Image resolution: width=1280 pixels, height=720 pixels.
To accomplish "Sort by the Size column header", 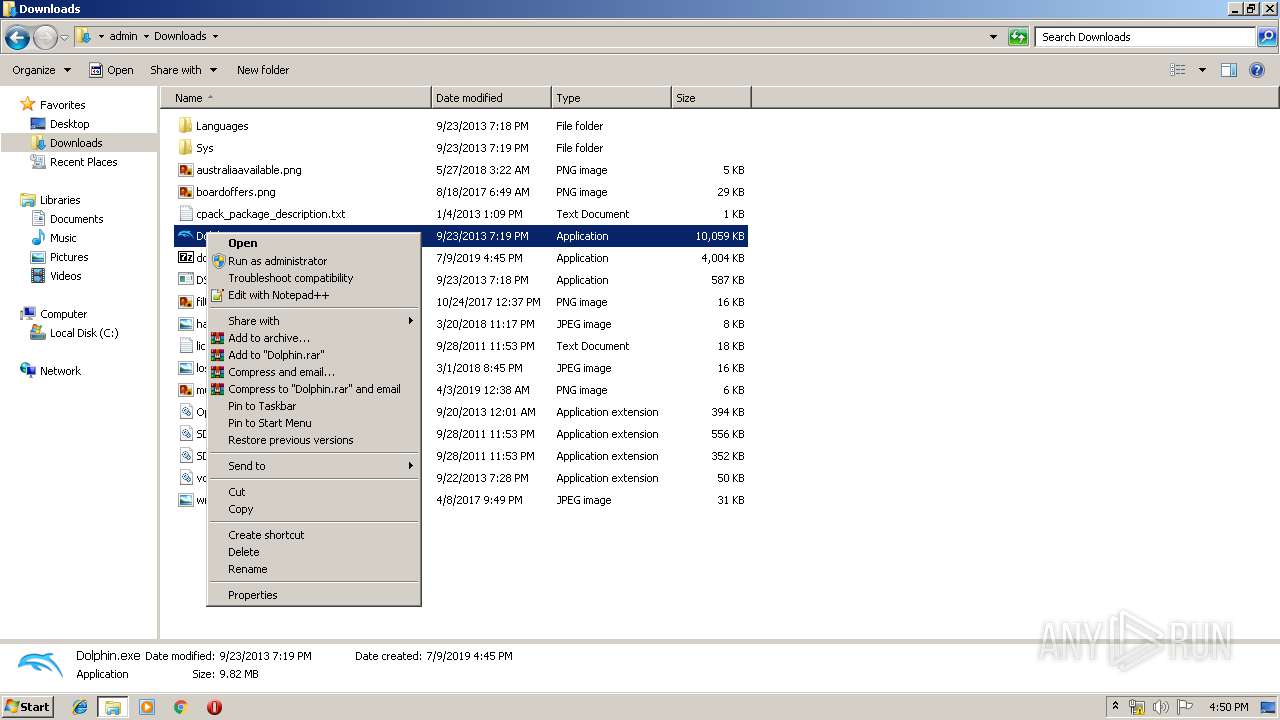I will (x=711, y=98).
